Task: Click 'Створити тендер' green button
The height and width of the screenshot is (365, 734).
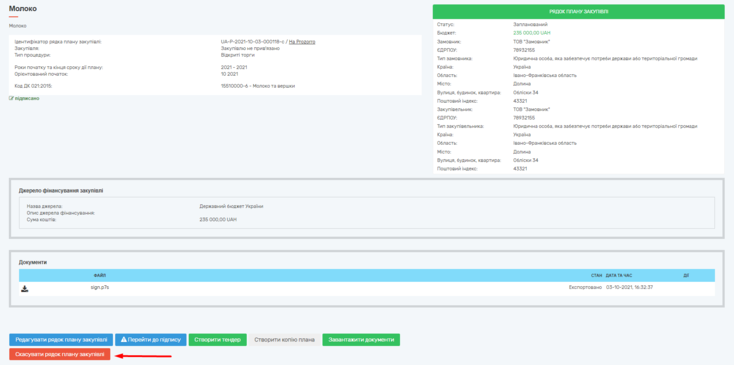Action: [x=218, y=340]
